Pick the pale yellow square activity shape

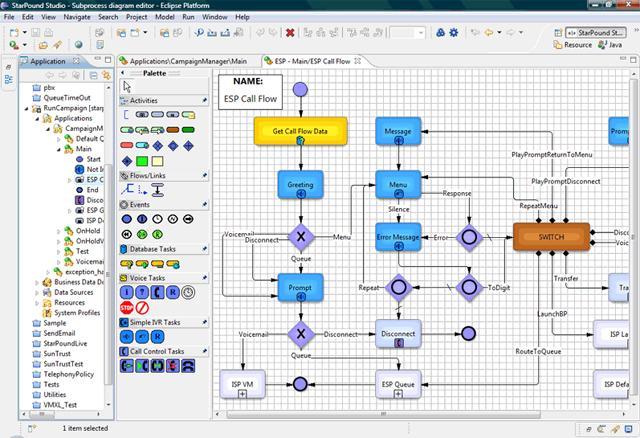[158, 161]
